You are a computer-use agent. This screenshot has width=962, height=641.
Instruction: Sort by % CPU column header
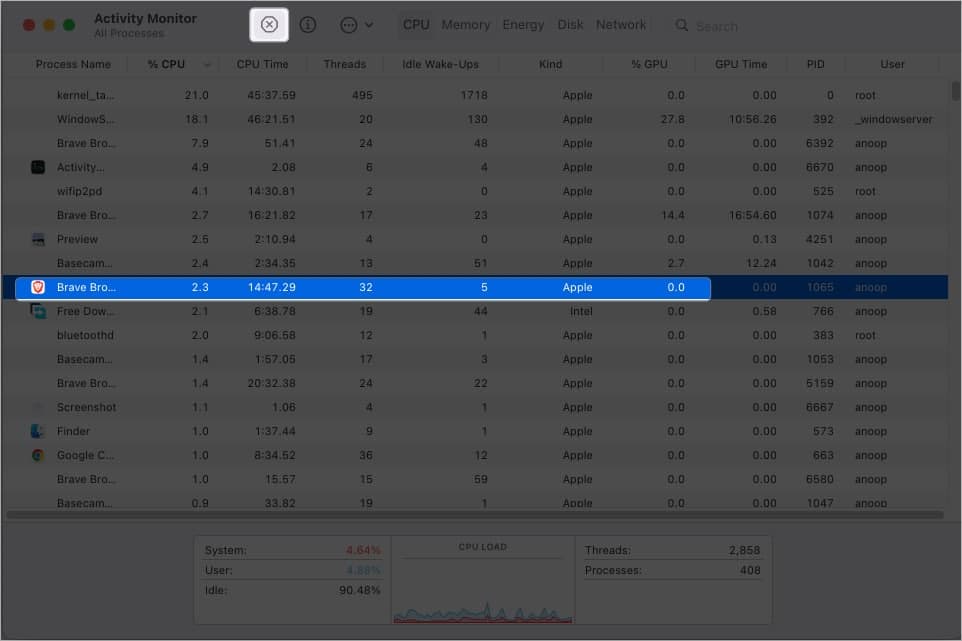tap(166, 64)
